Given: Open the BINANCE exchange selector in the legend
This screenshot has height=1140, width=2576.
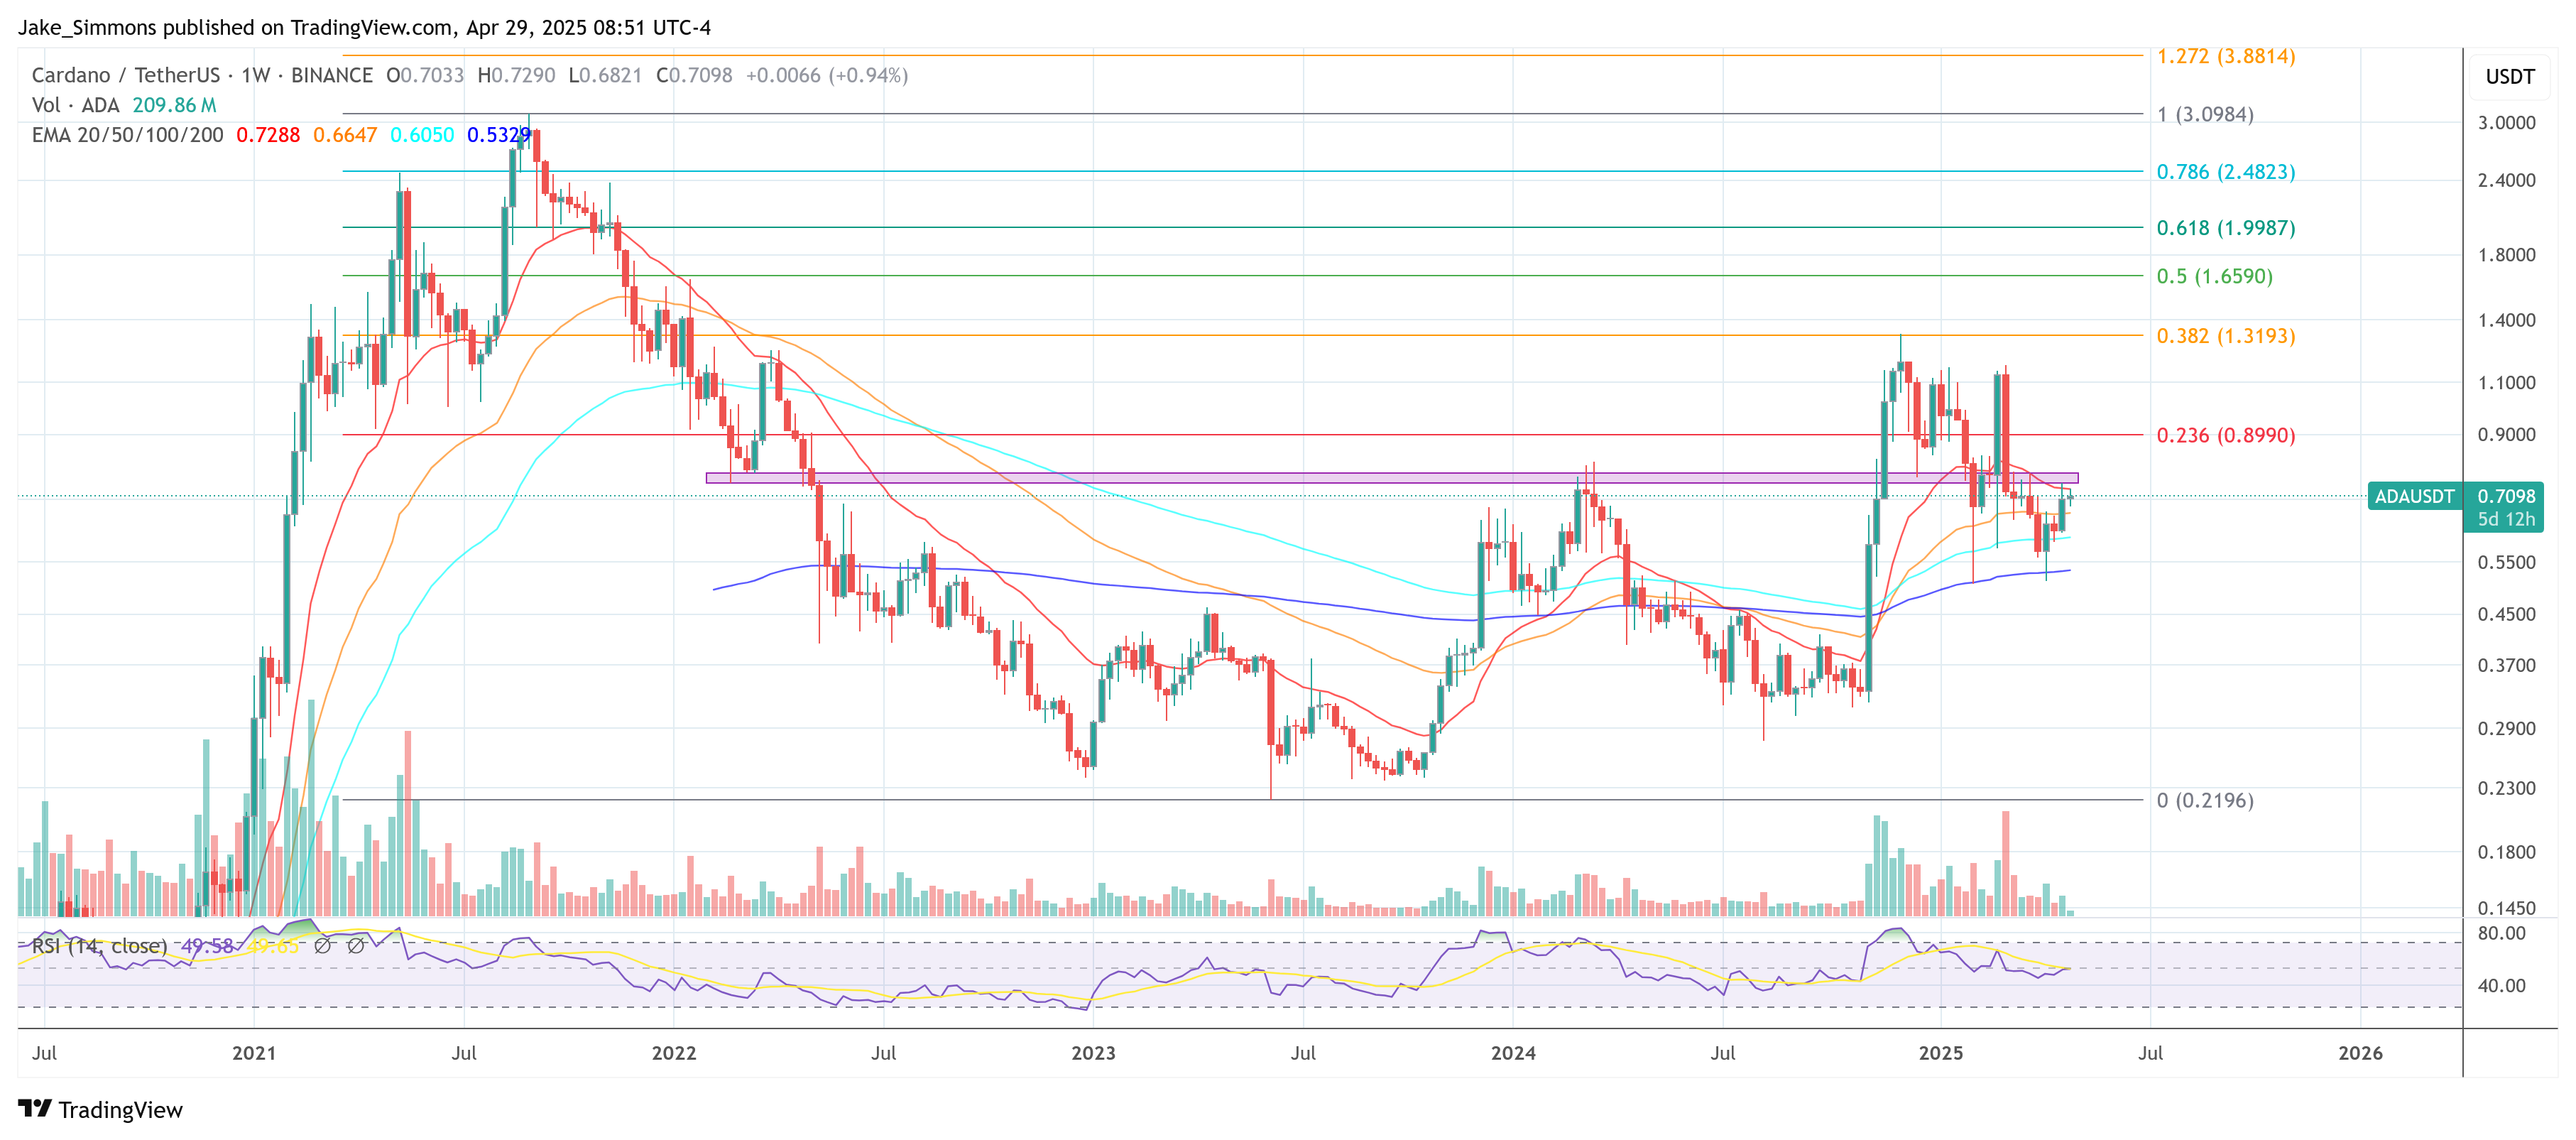Looking at the screenshot, I should pos(330,75).
